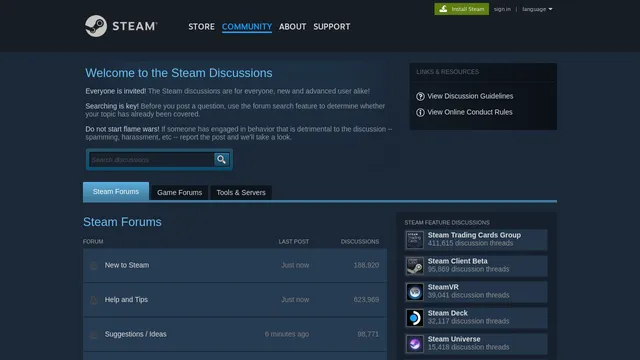Click 'Welcome to the Steam Discussions' heading
Image resolution: width=640 pixels, height=360 pixels.
[179, 73]
